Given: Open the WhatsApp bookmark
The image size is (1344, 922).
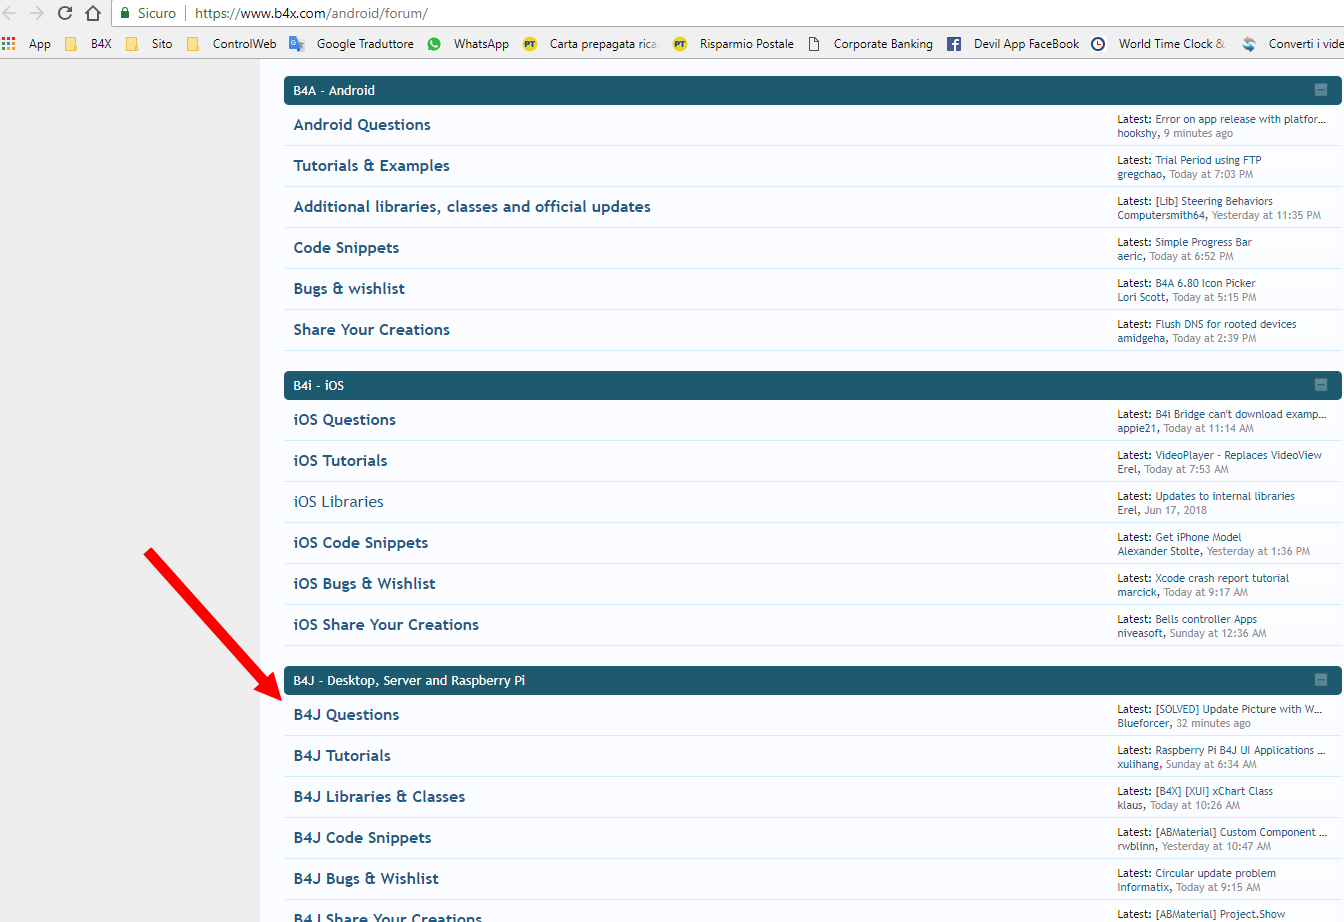Looking at the screenshot, I should [468, 44].
